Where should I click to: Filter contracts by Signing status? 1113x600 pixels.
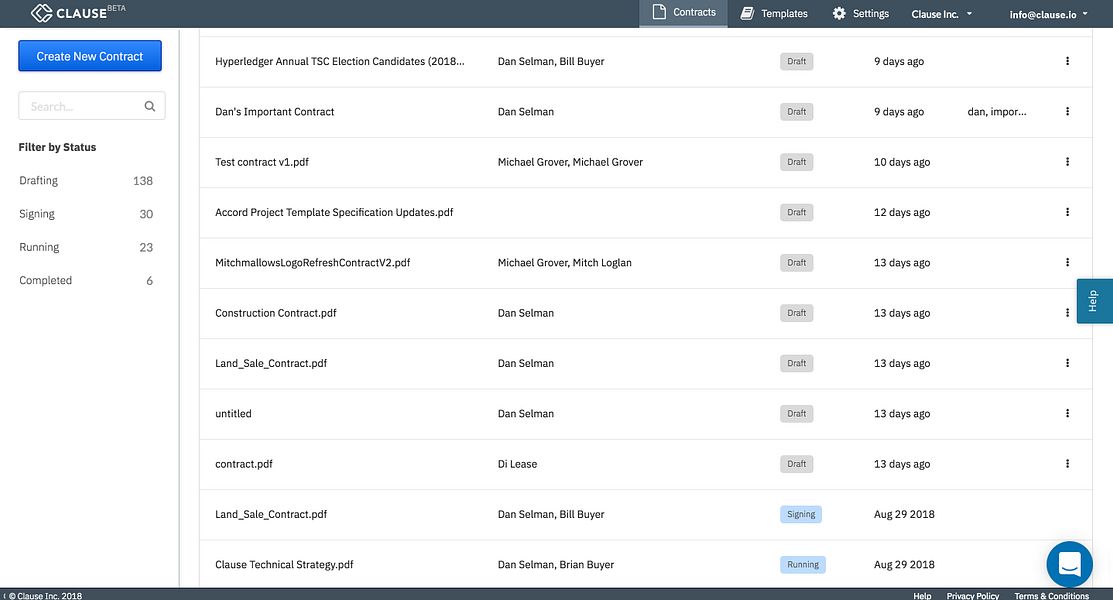[x=86, y=214]
